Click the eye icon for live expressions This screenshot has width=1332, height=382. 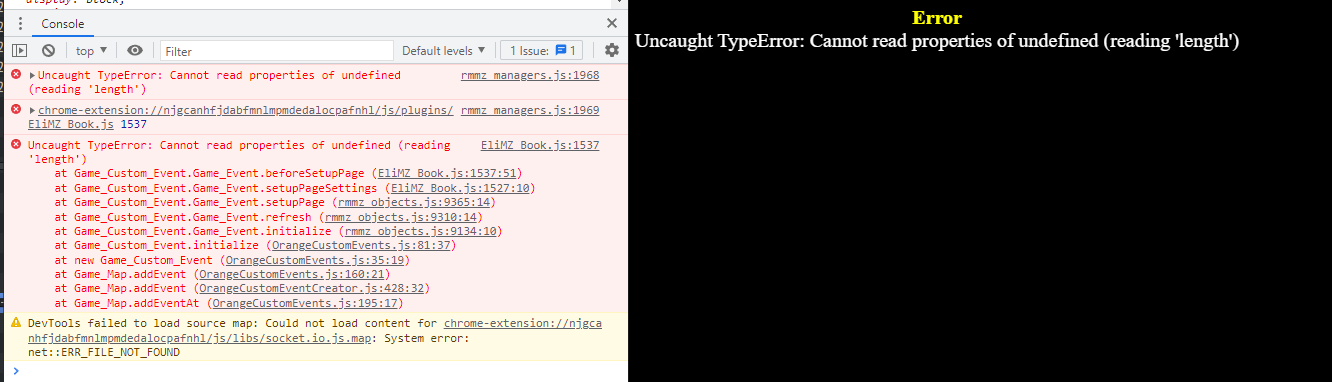(135, 50)
